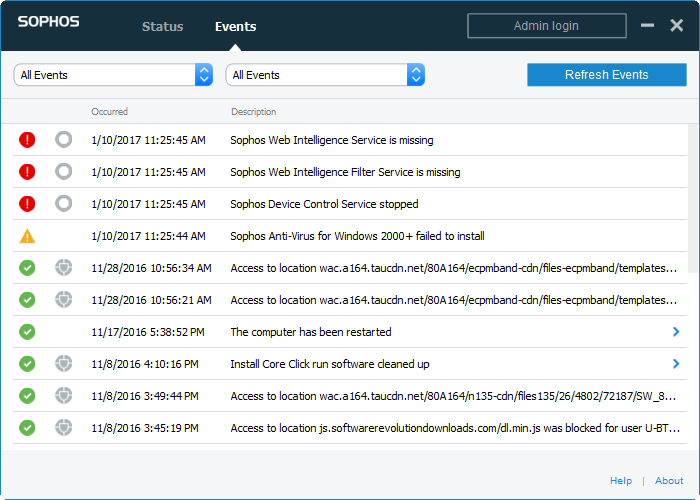The image size is (700, 500).
Task: Click the Refresh Events button
Action: click(607, 75)
